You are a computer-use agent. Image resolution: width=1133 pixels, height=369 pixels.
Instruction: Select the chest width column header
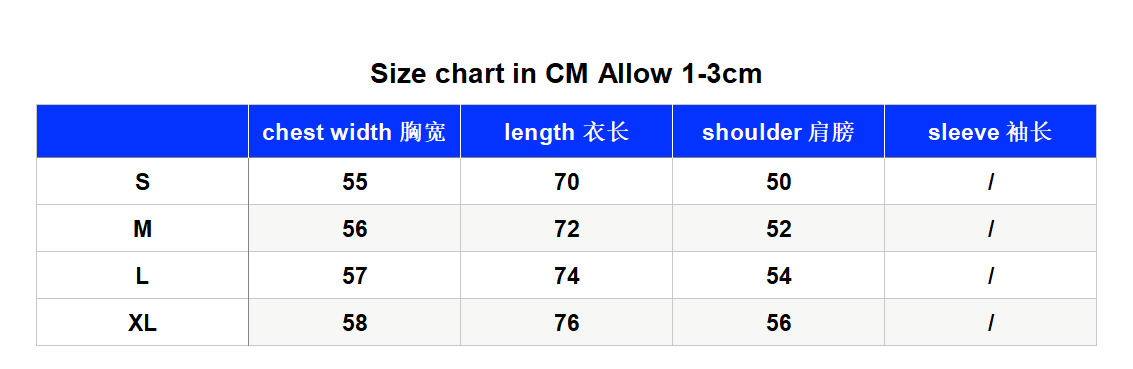355,131
